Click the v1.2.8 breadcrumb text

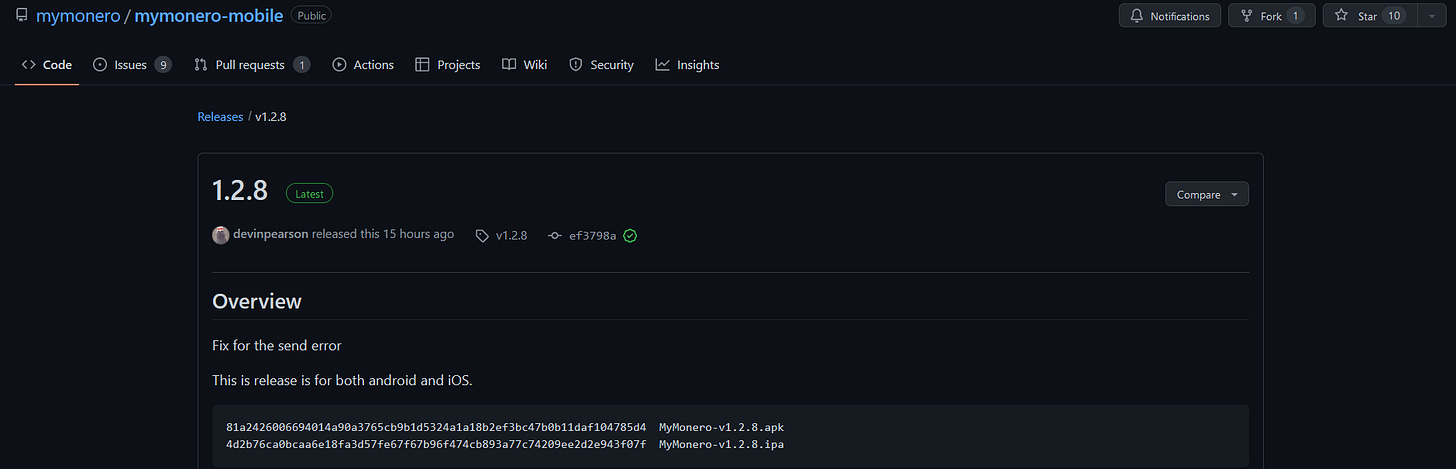[x=271, y=117]
